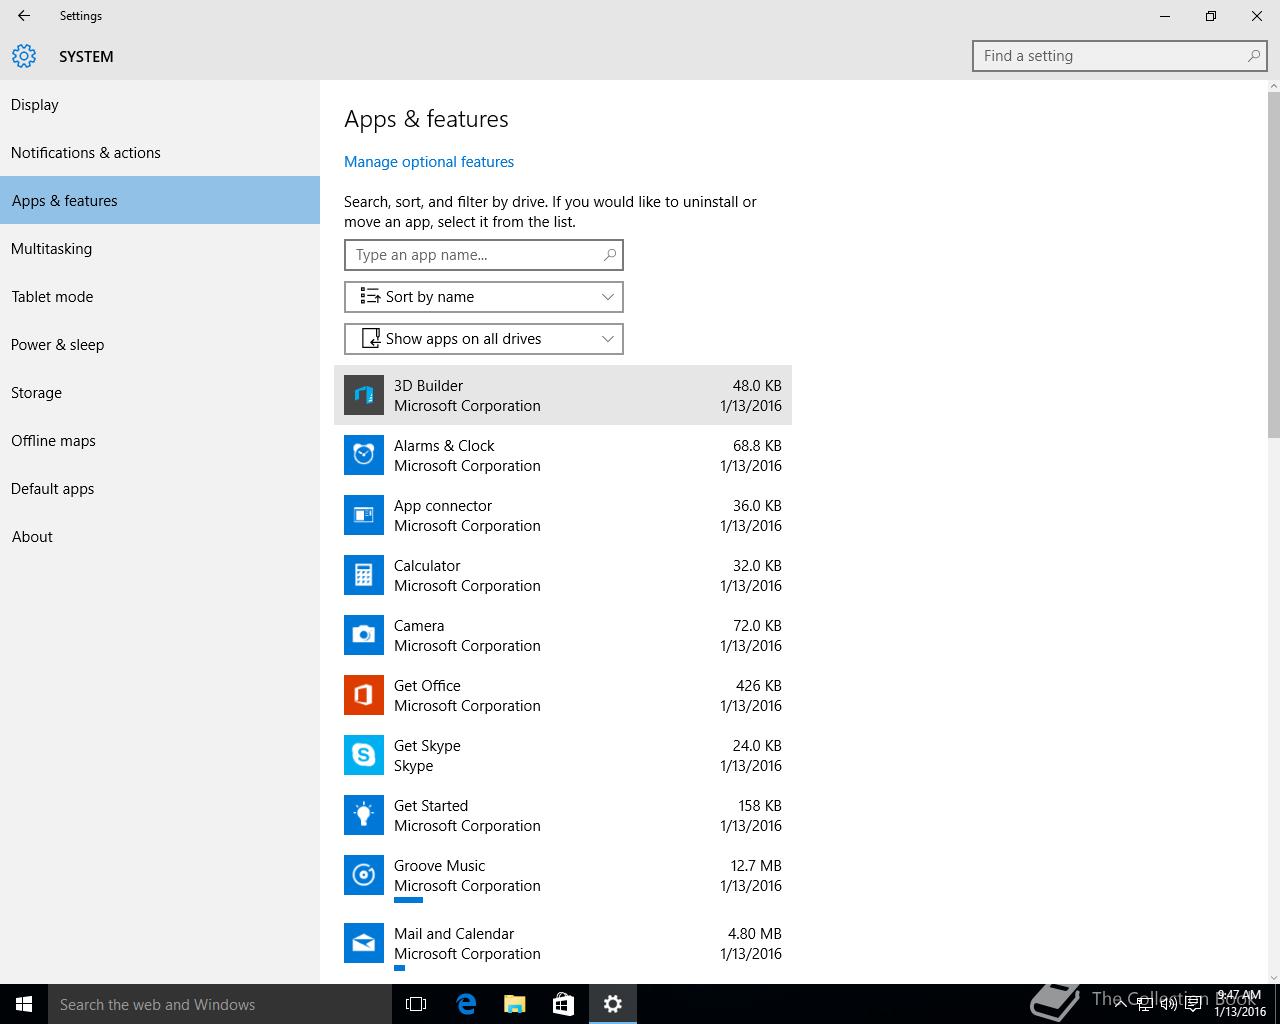
Task: Click the Find a setting search field
Action: click(1121, 56)
